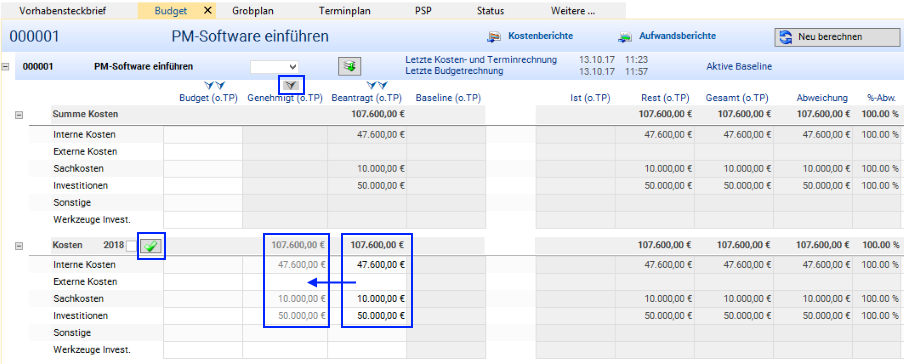
Task: Tick the checkbox next to Kosten 2018
Action: click(132, 246)
